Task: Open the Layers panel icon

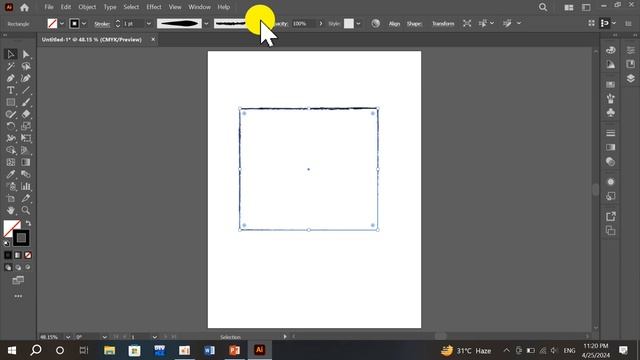Action: (x=631, y=78)
